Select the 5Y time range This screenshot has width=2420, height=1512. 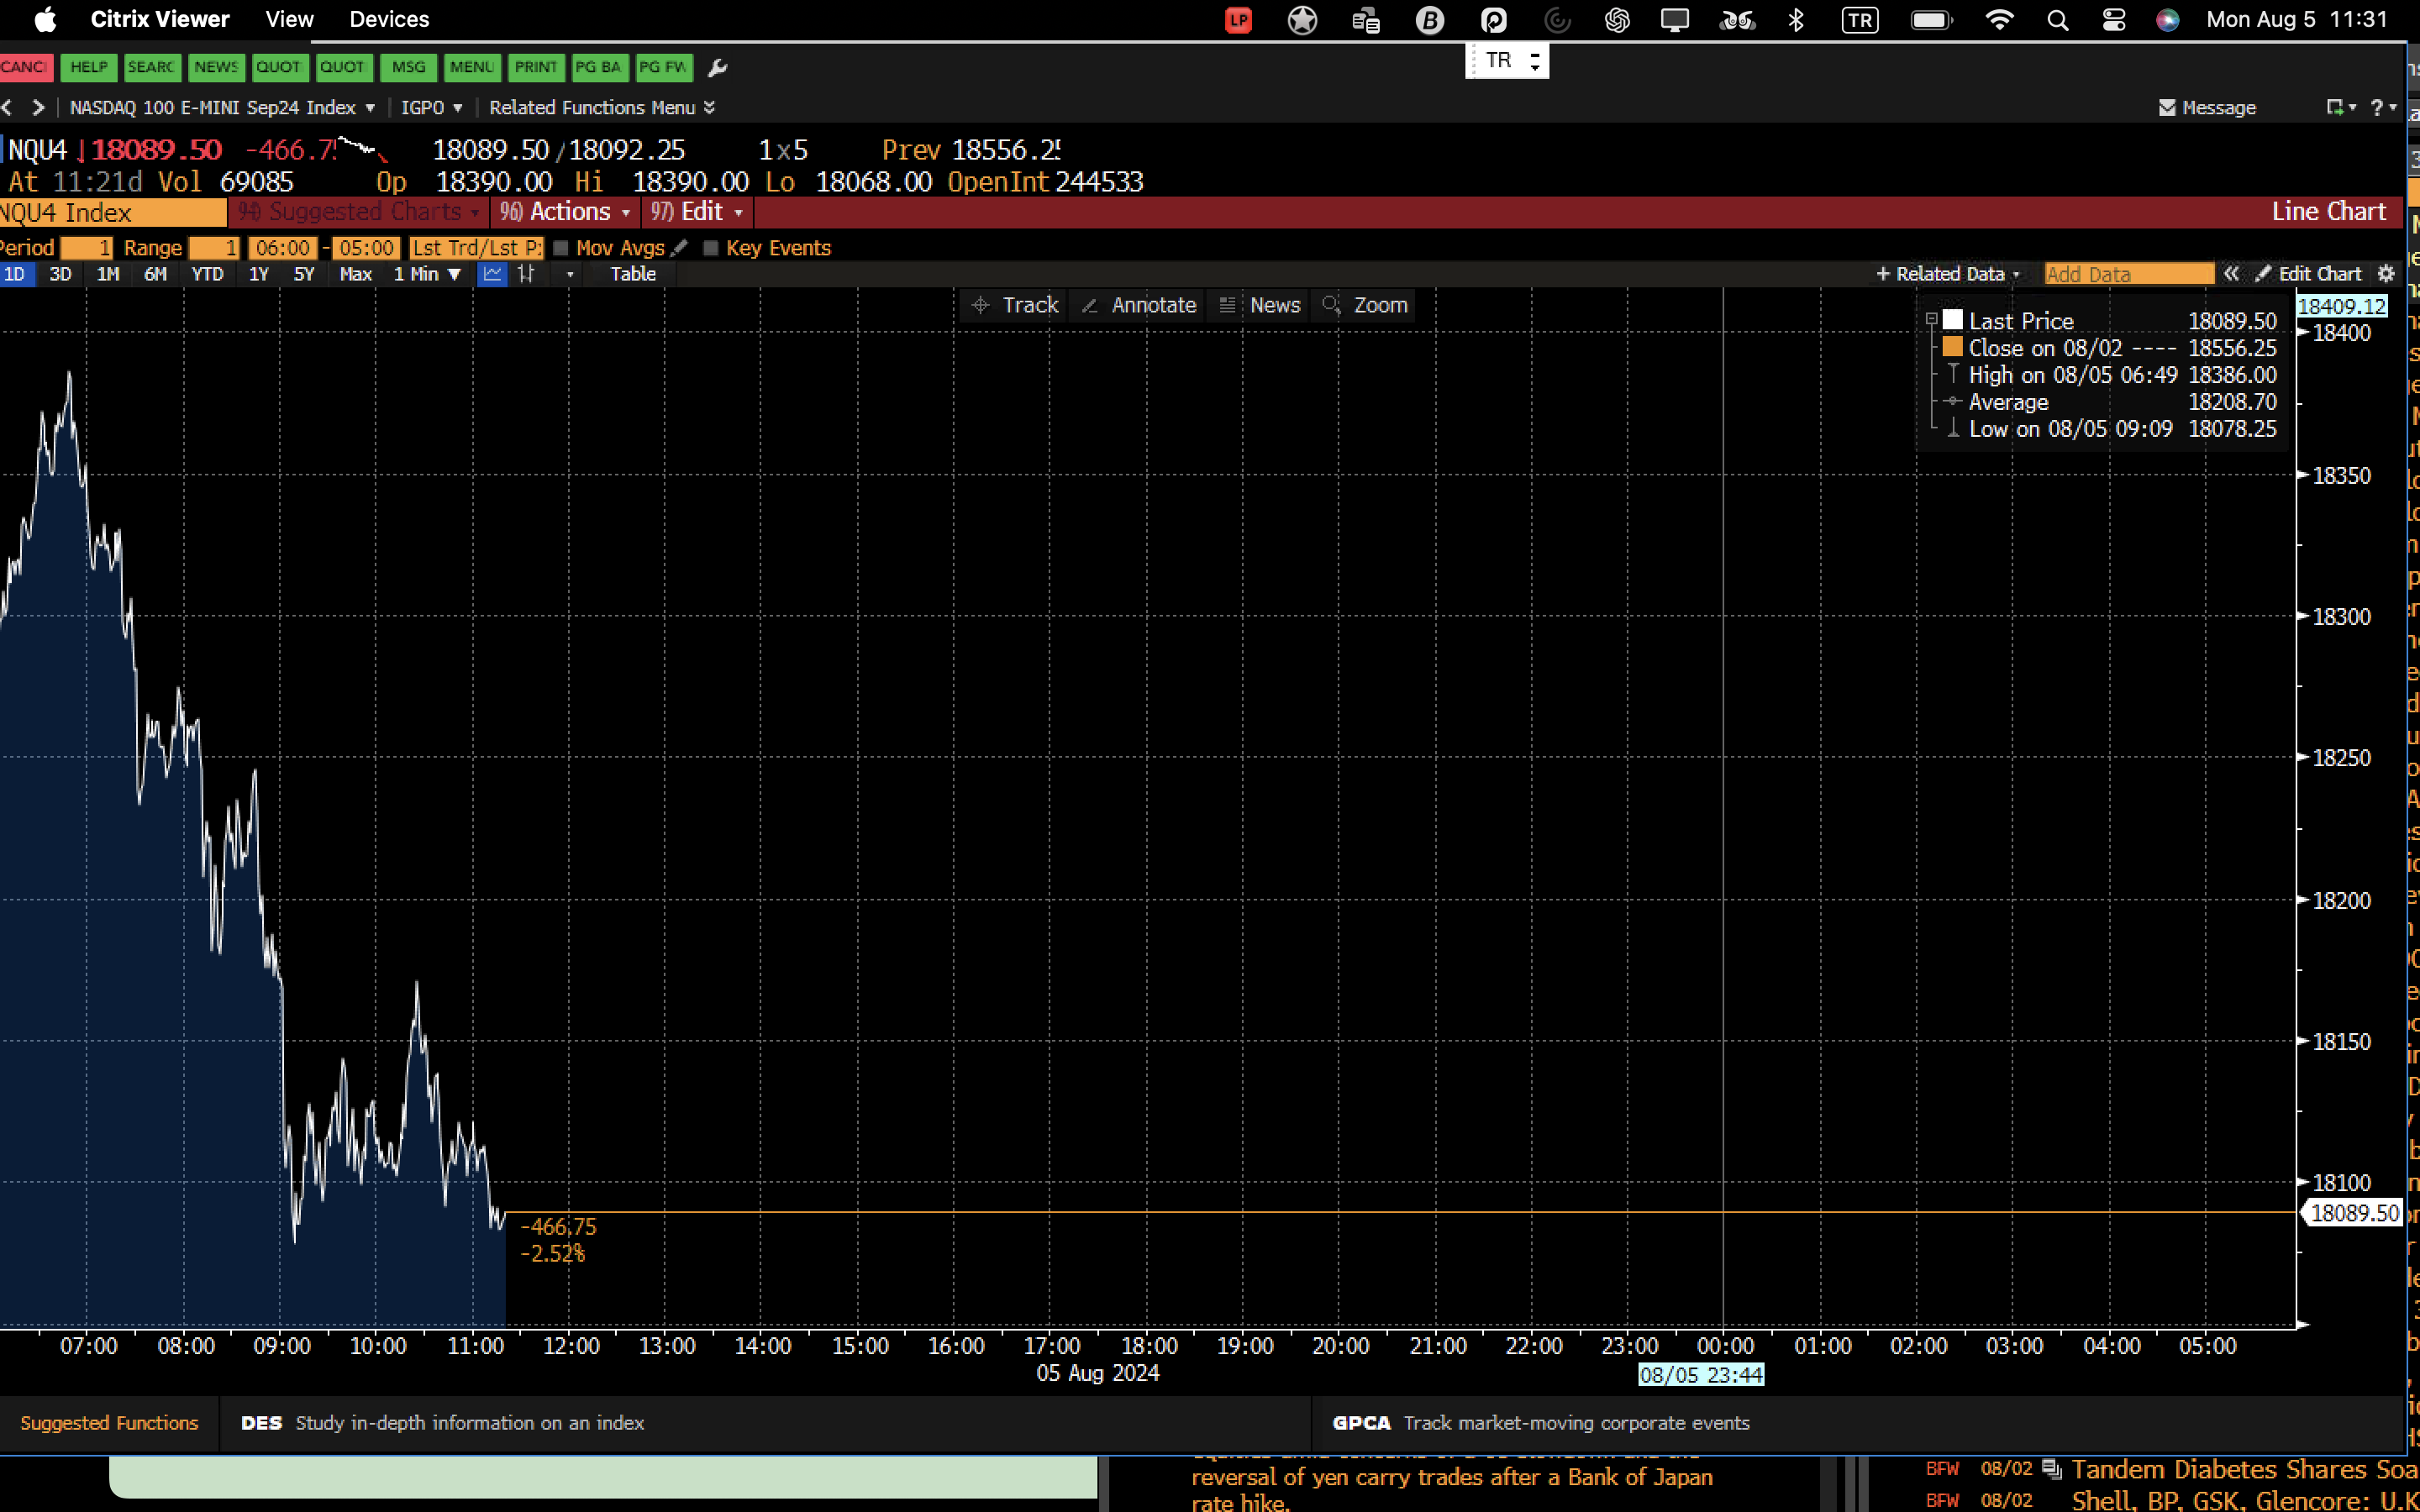tap(304, 274)
